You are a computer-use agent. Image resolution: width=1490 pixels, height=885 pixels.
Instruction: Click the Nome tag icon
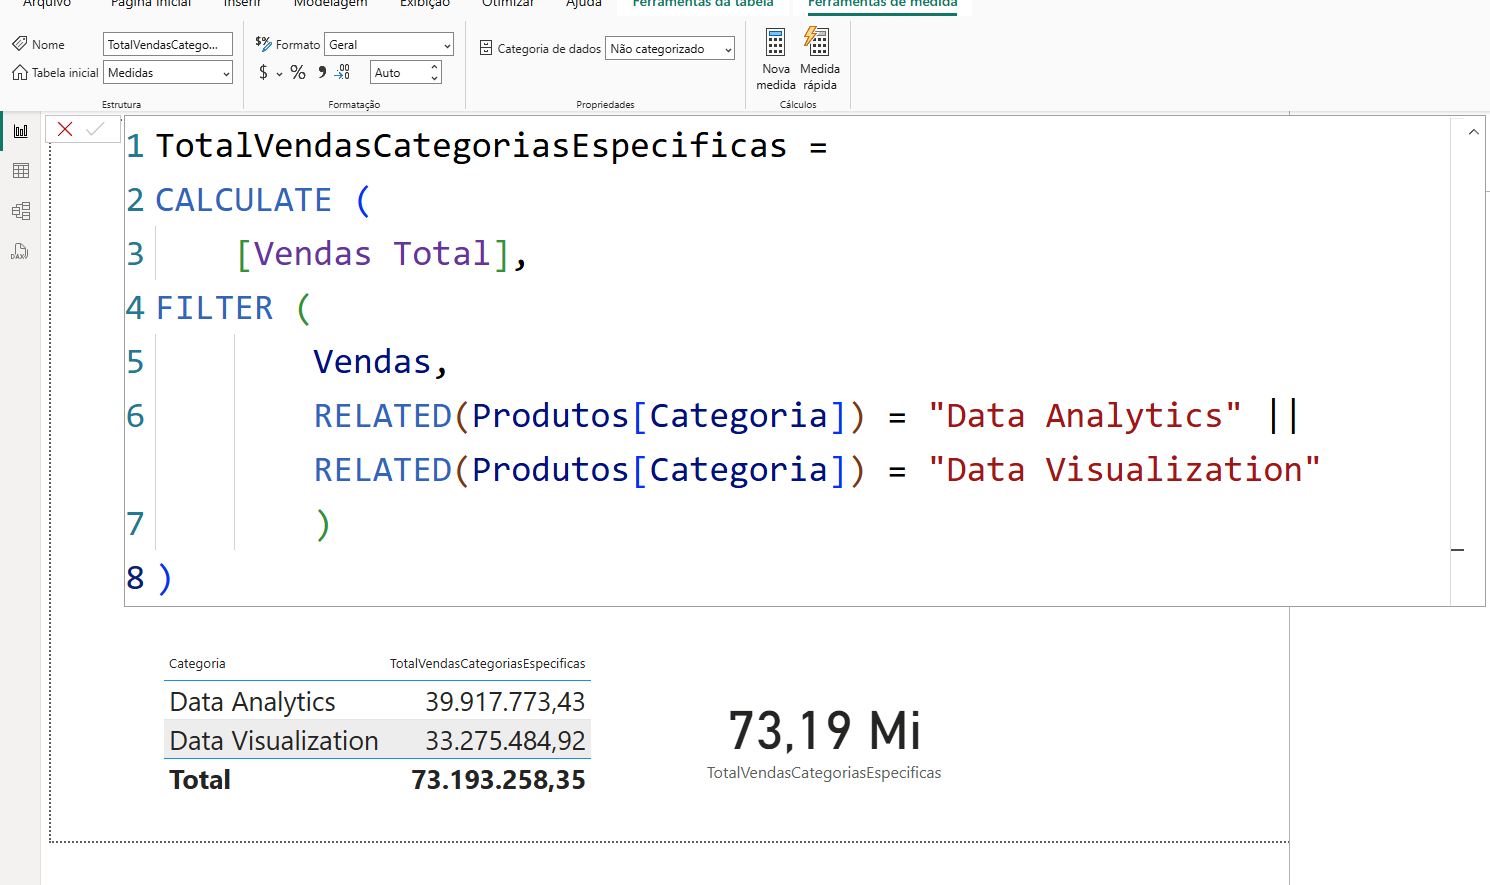[x=20, y=44]
